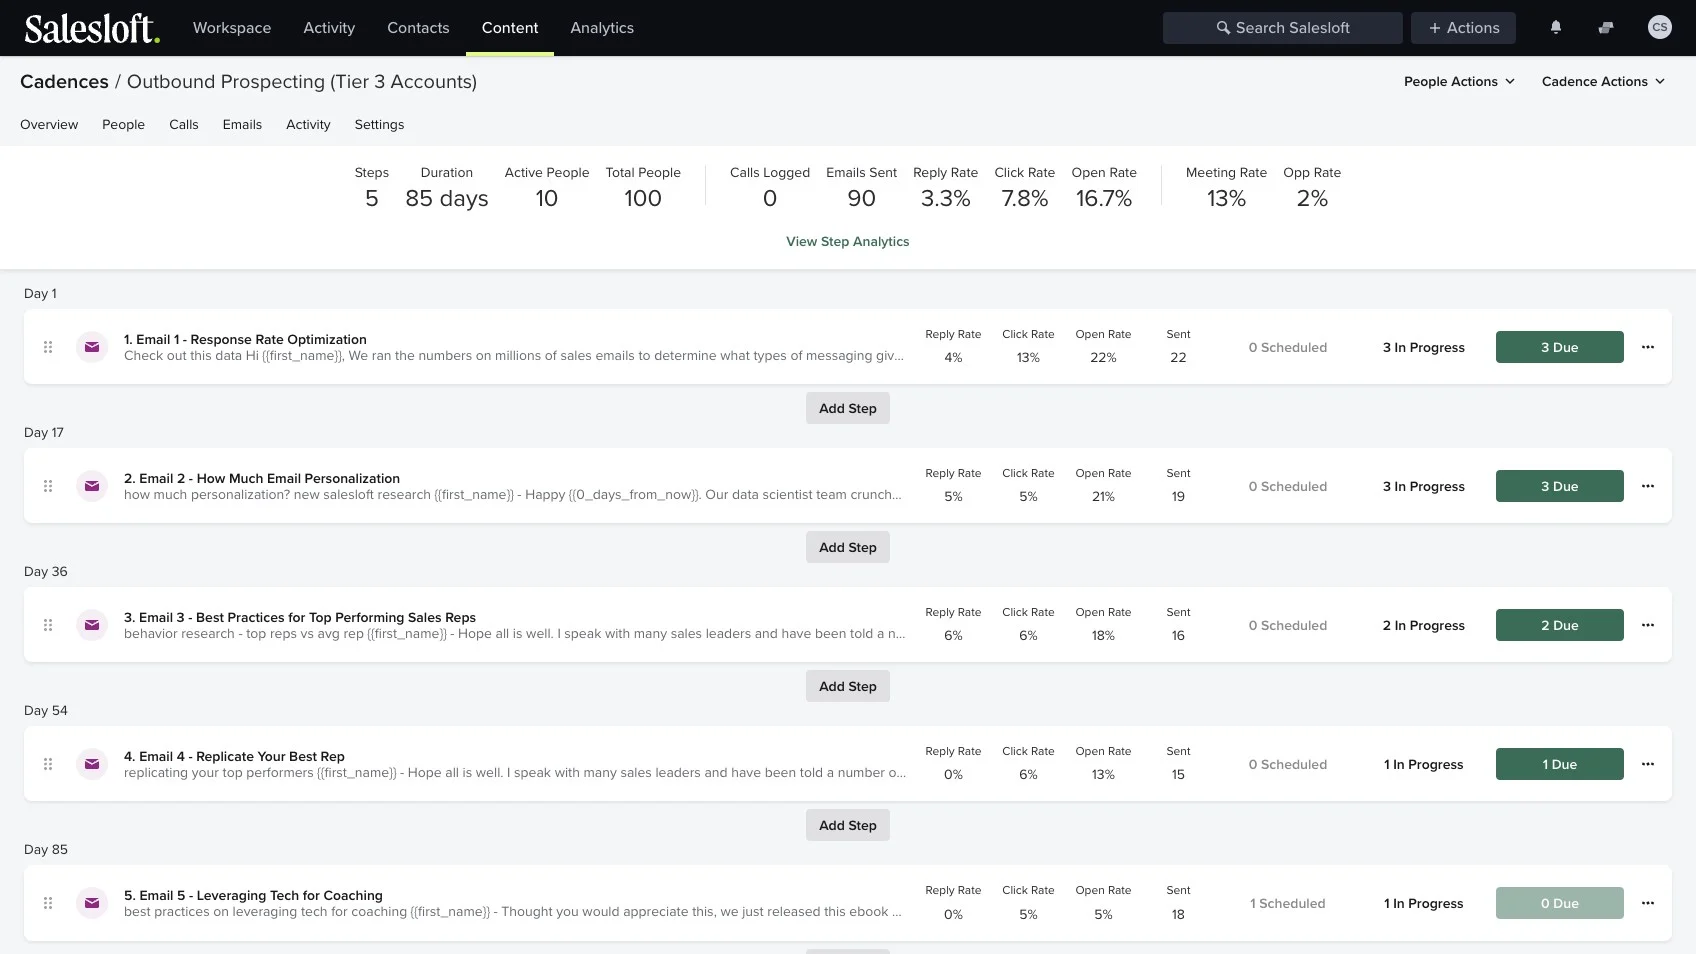Open the Workspace menu
Image resolution: width=1696 pixels, height=954 pixels.
pyautogui.click(x=232, y=28)
